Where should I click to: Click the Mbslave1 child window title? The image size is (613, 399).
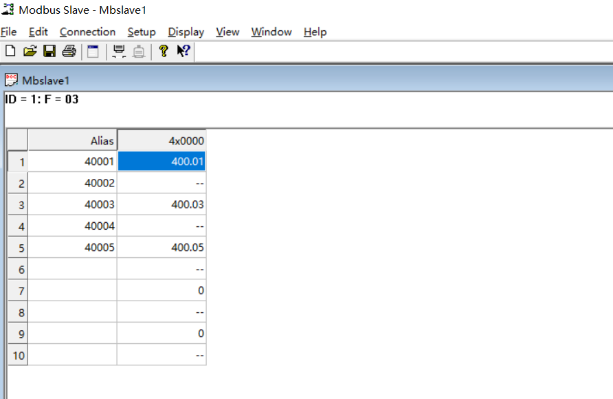pos(46,81)
